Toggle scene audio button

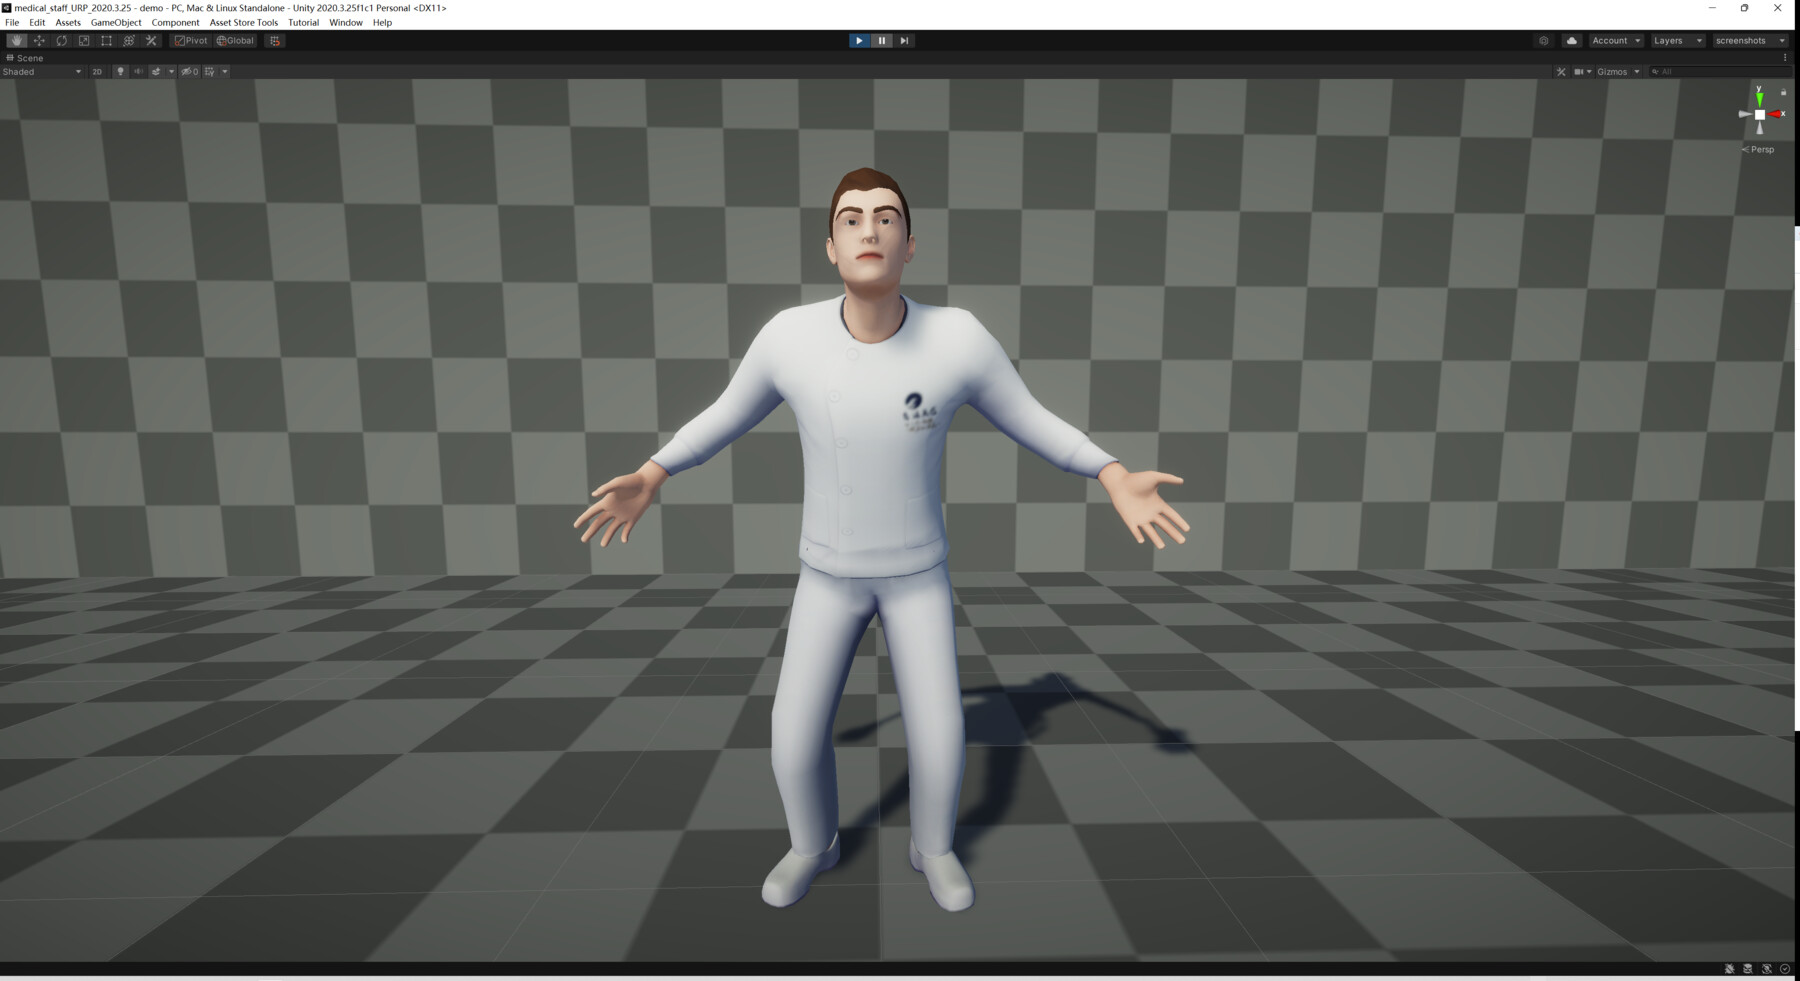click(x=138, y=72)
